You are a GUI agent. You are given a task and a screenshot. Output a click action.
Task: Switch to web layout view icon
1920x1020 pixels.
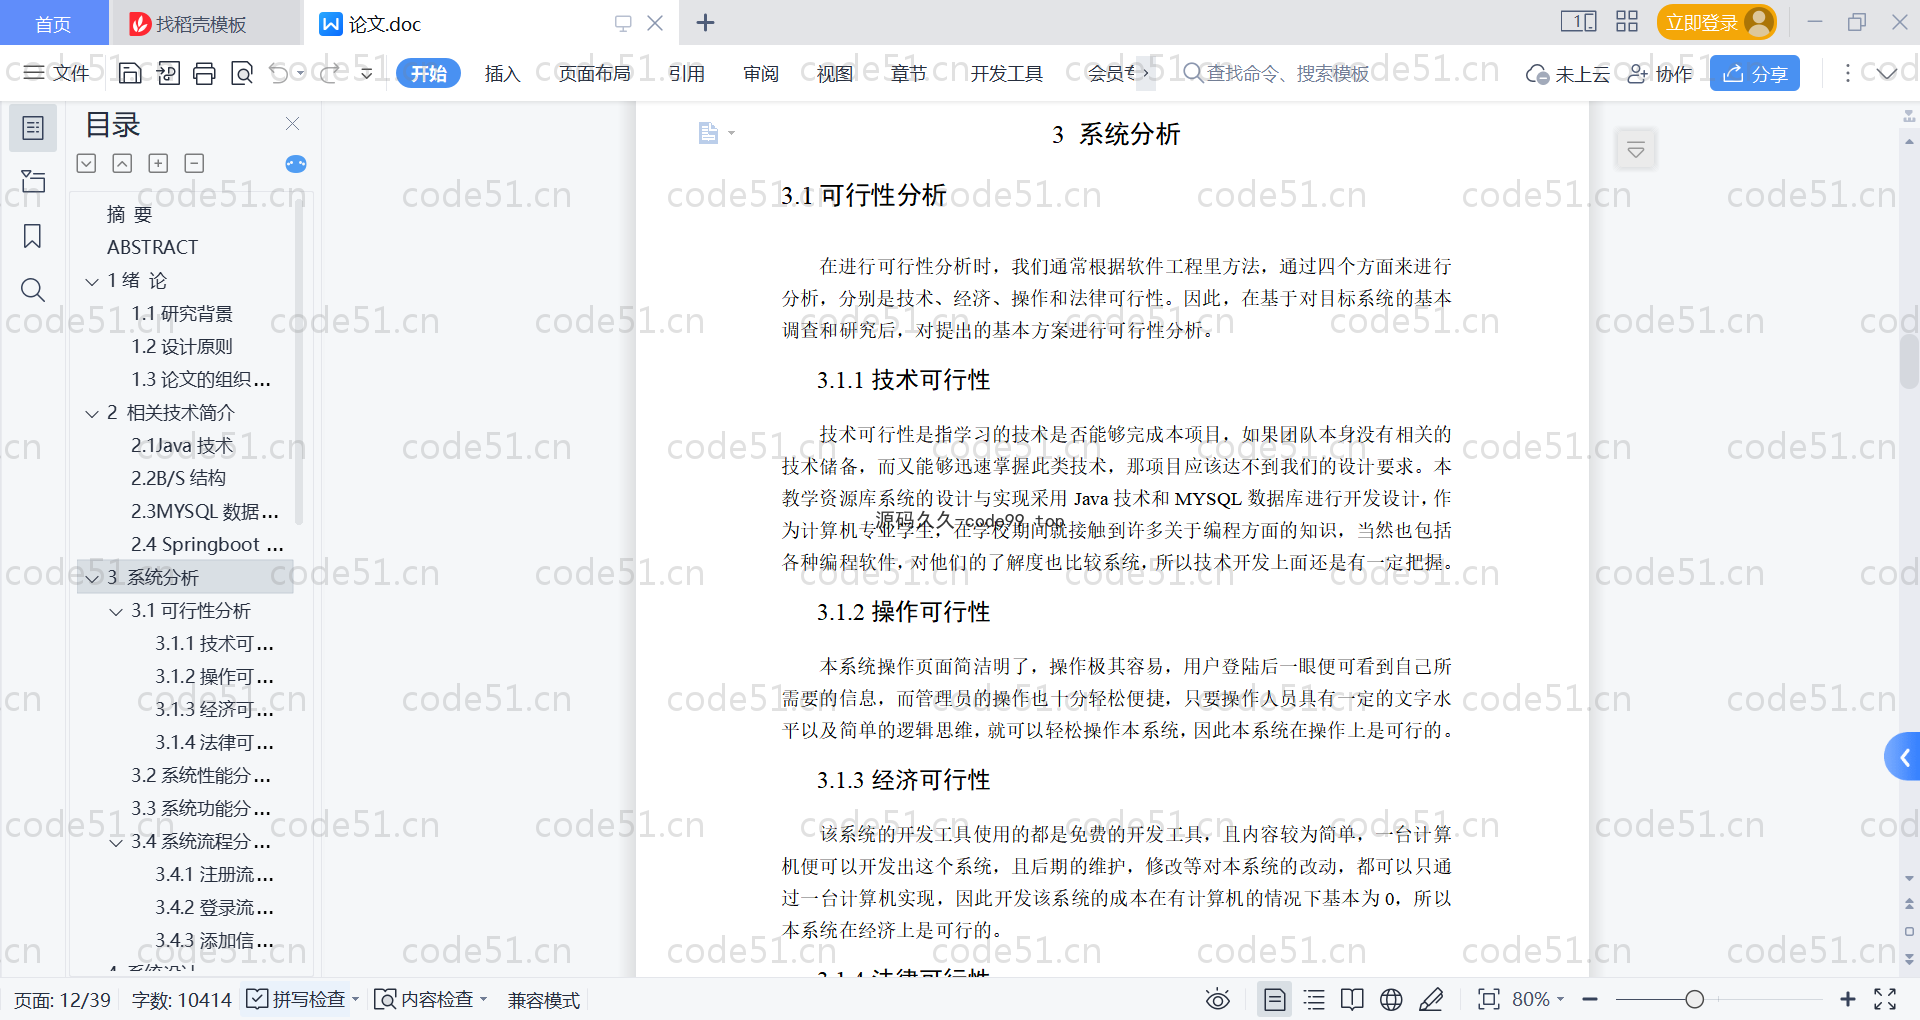pyautogui.click(x=1391, y=999)
